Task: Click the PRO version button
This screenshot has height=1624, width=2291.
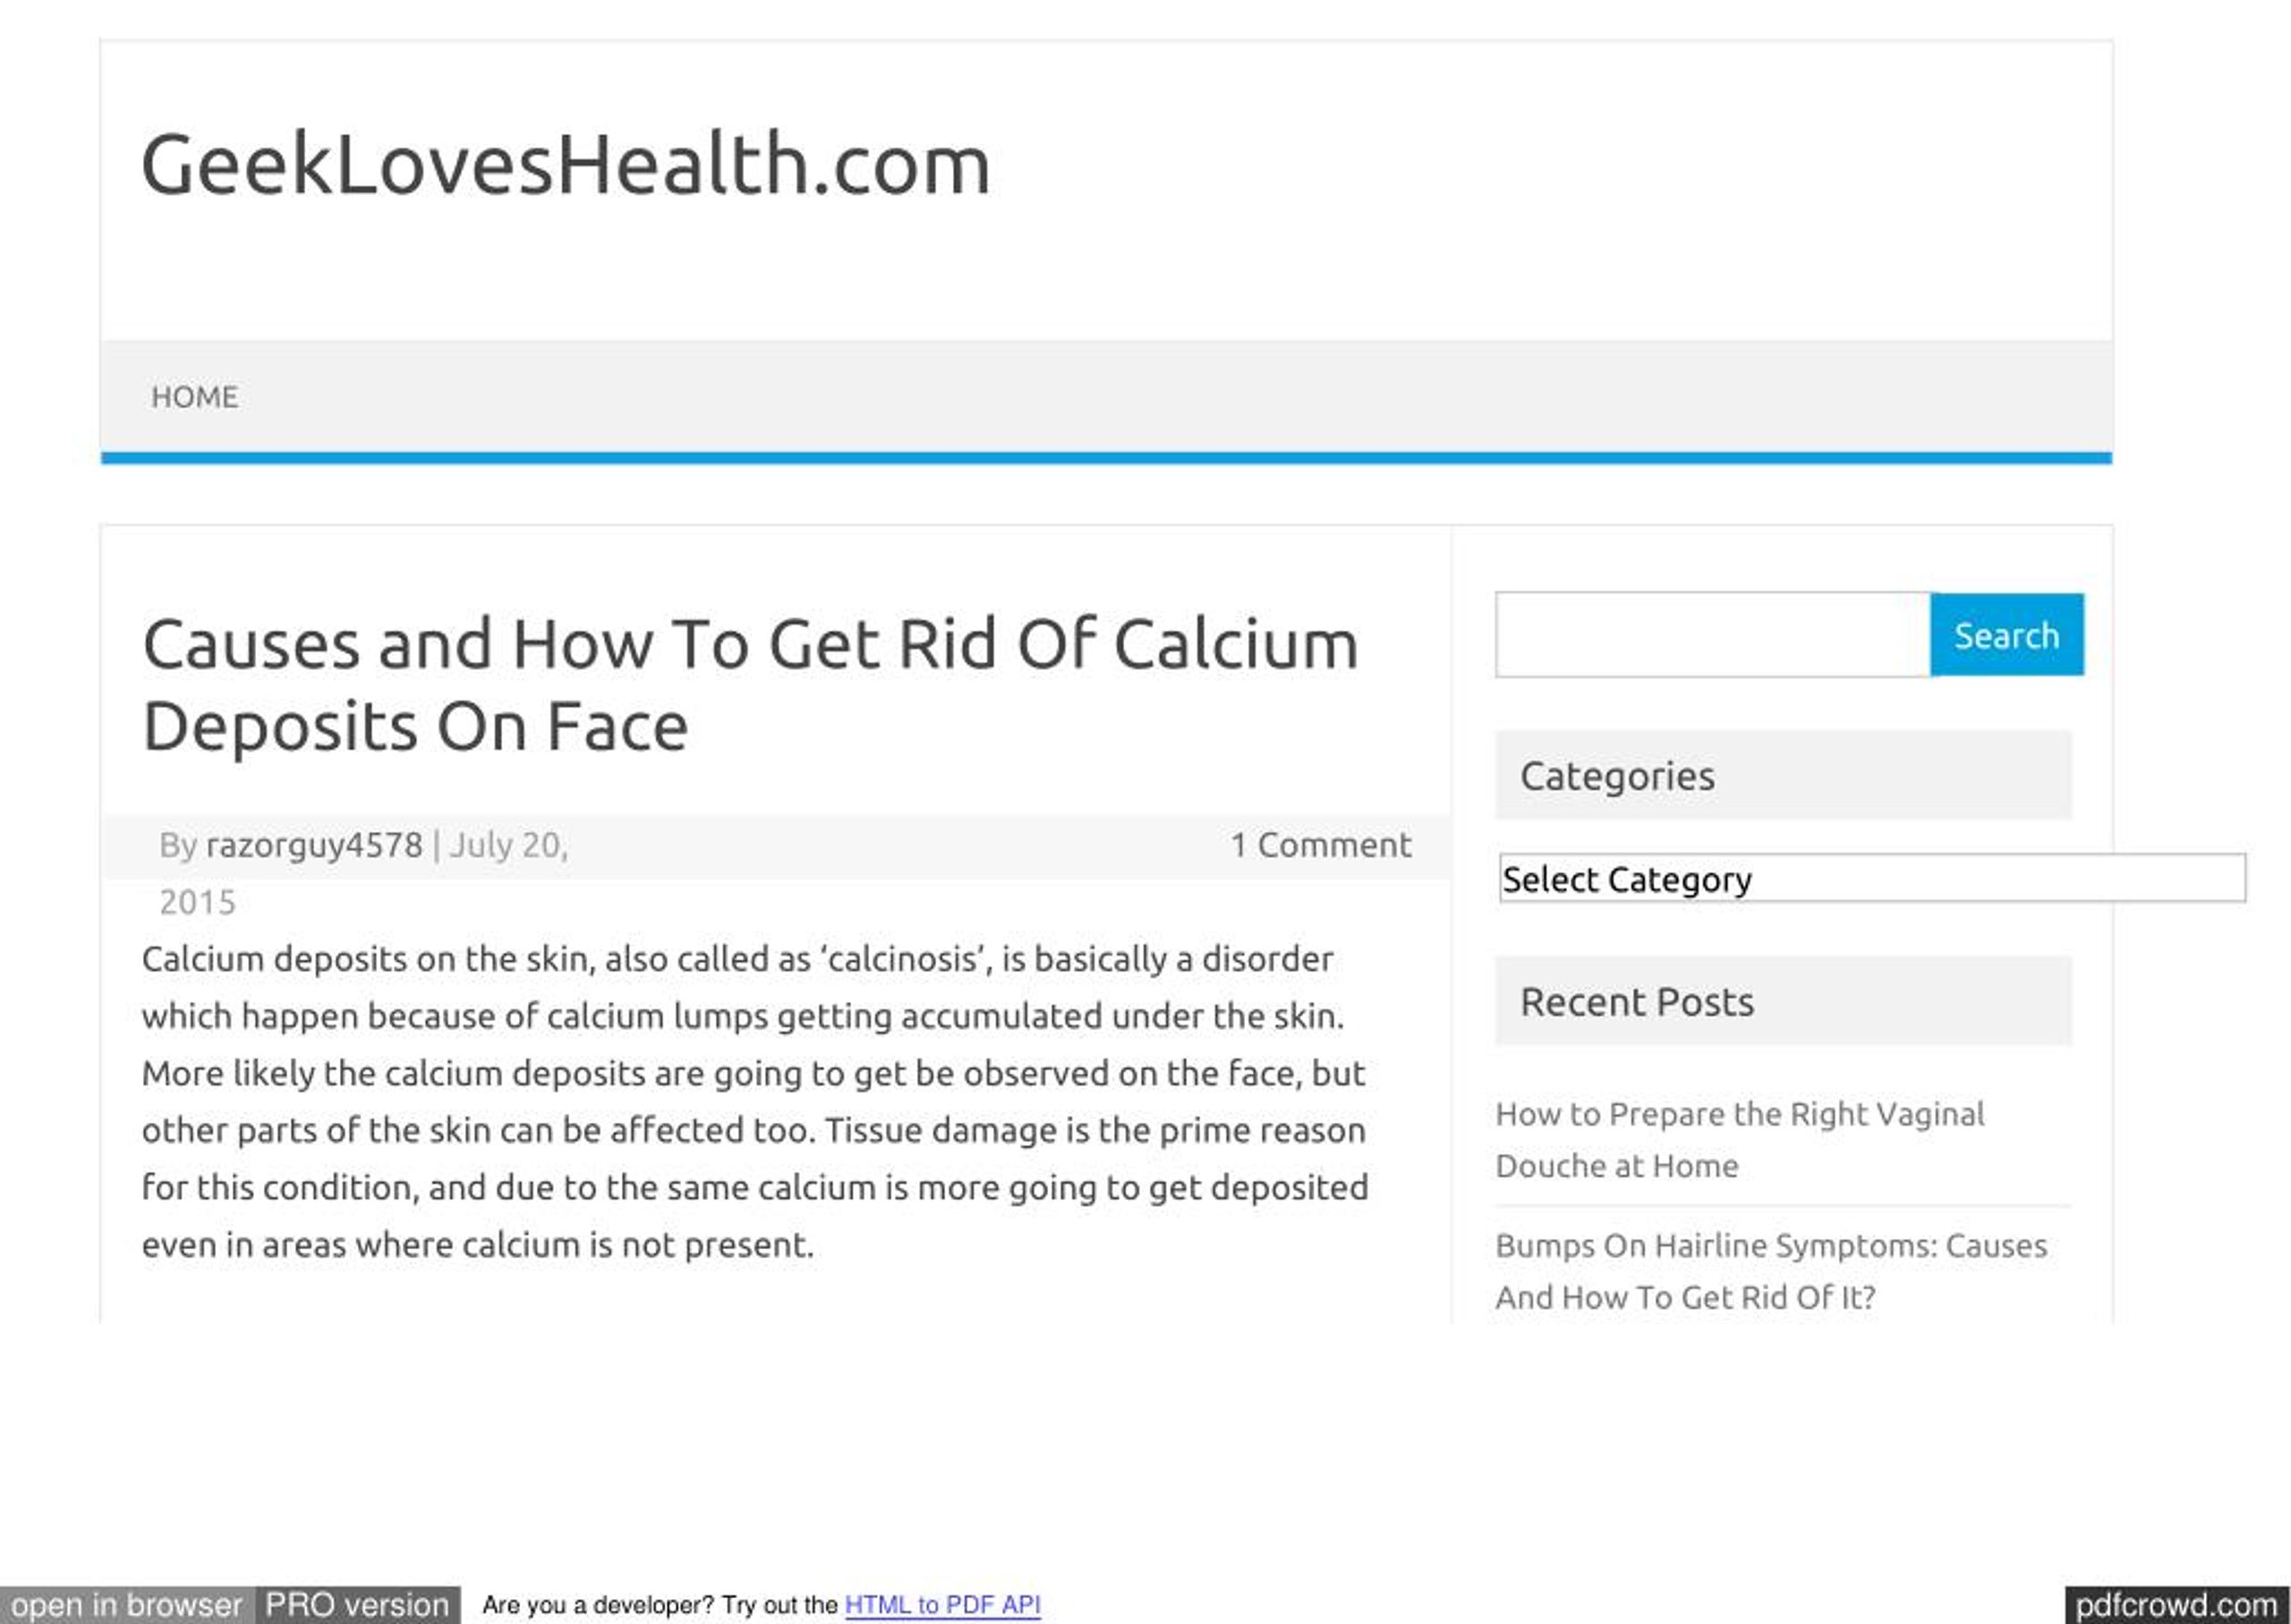Action: (355, 1605)
